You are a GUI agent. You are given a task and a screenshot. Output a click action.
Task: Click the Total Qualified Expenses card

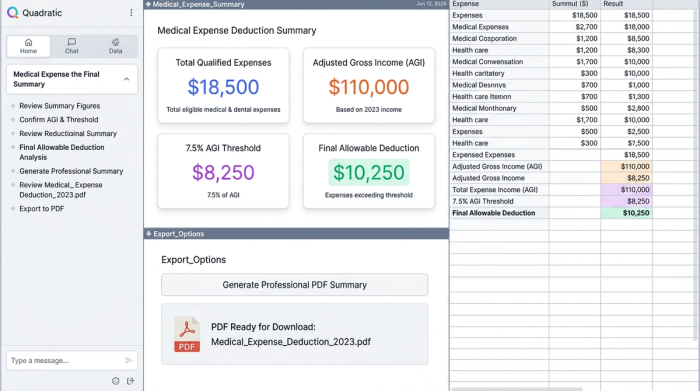click(x=223, y=85)
